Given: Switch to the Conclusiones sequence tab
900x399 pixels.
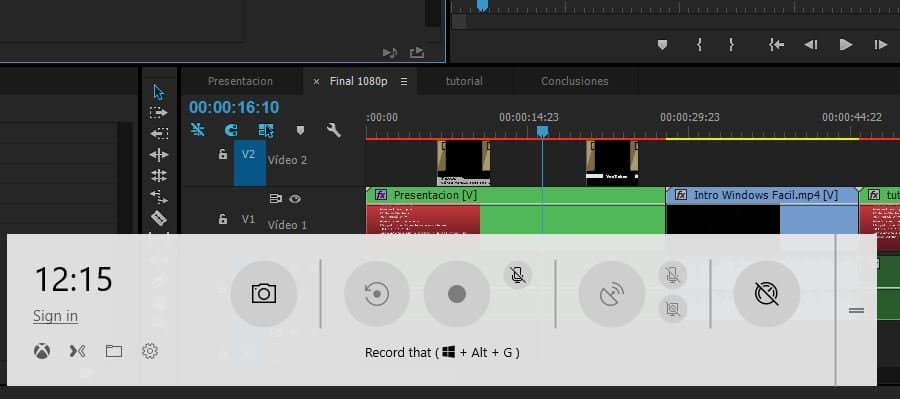Looking at the screenshot, I should [575, 81].
